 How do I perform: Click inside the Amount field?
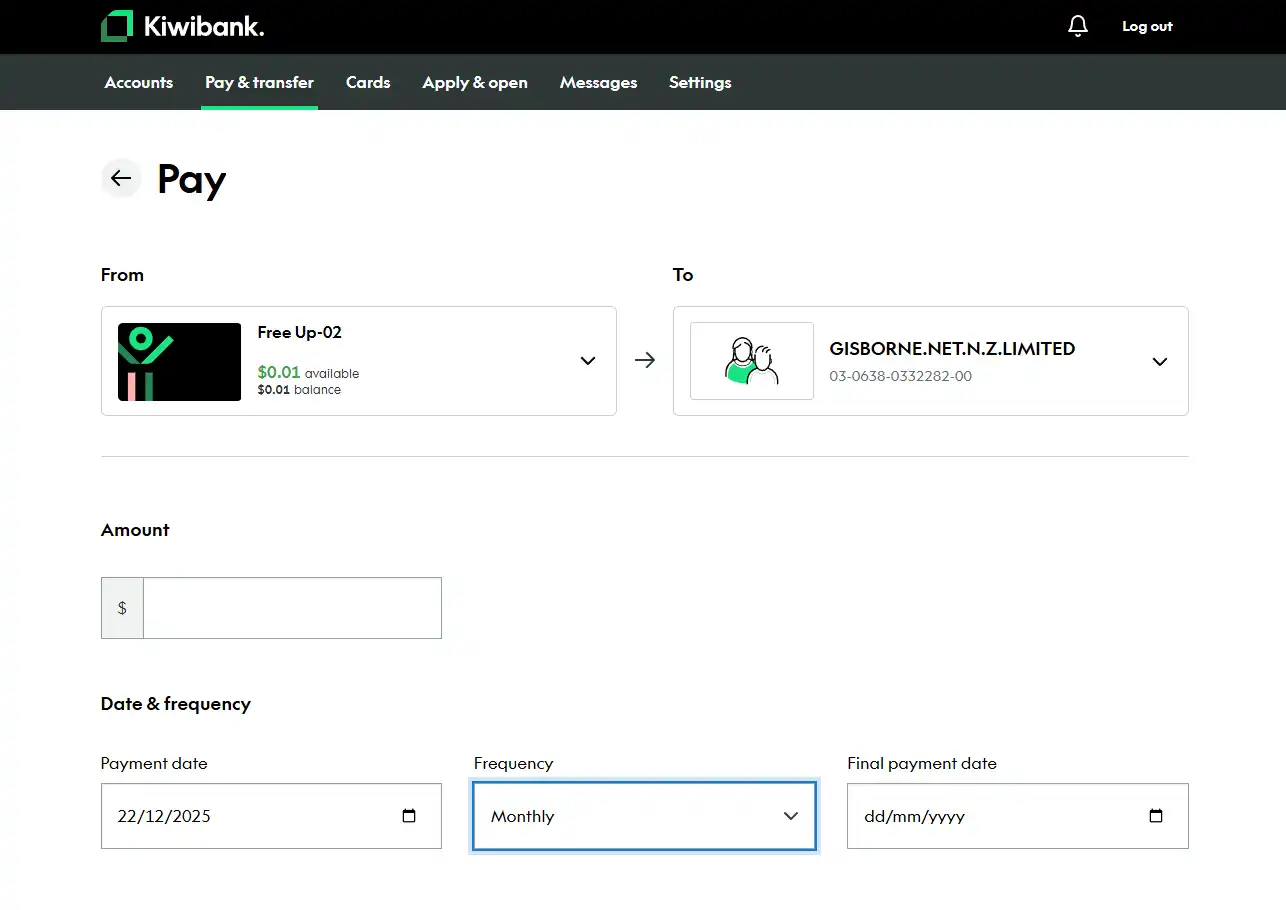coord(291,607)
